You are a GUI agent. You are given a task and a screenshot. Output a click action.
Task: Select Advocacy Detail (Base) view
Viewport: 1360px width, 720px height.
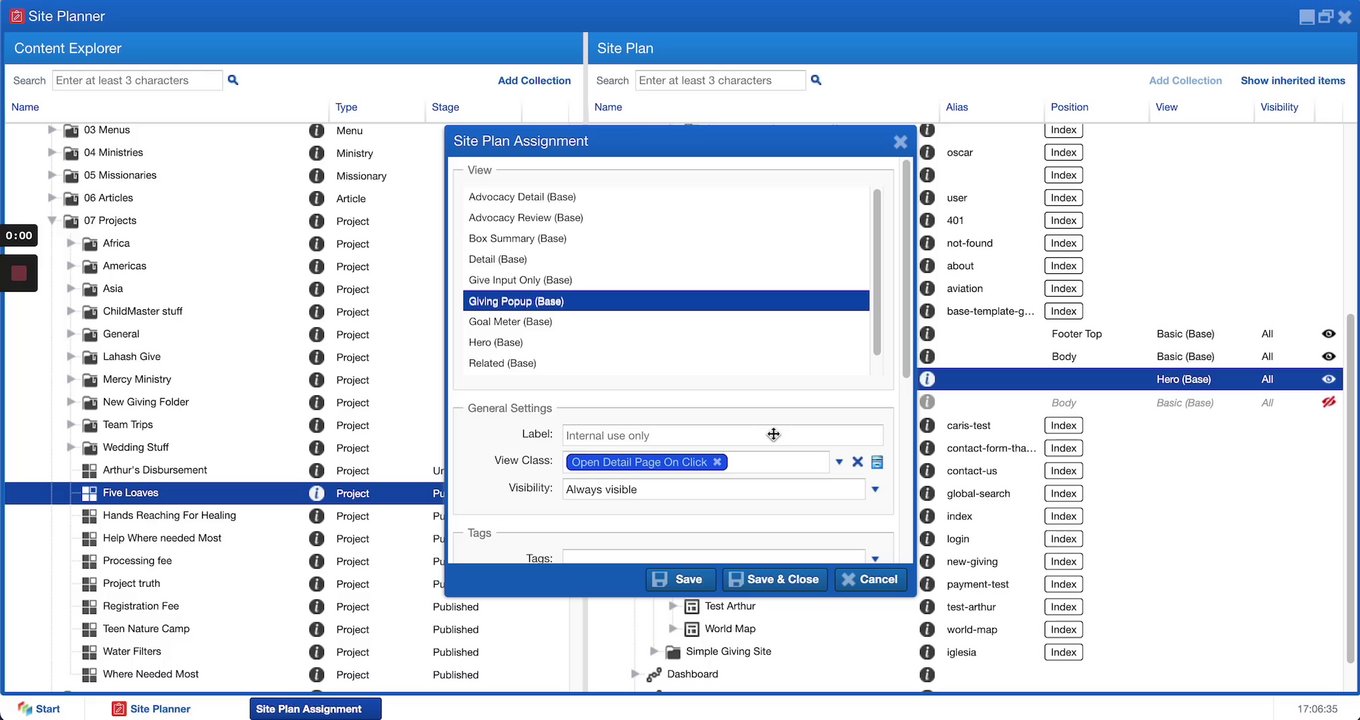click(x=666, y=197)
